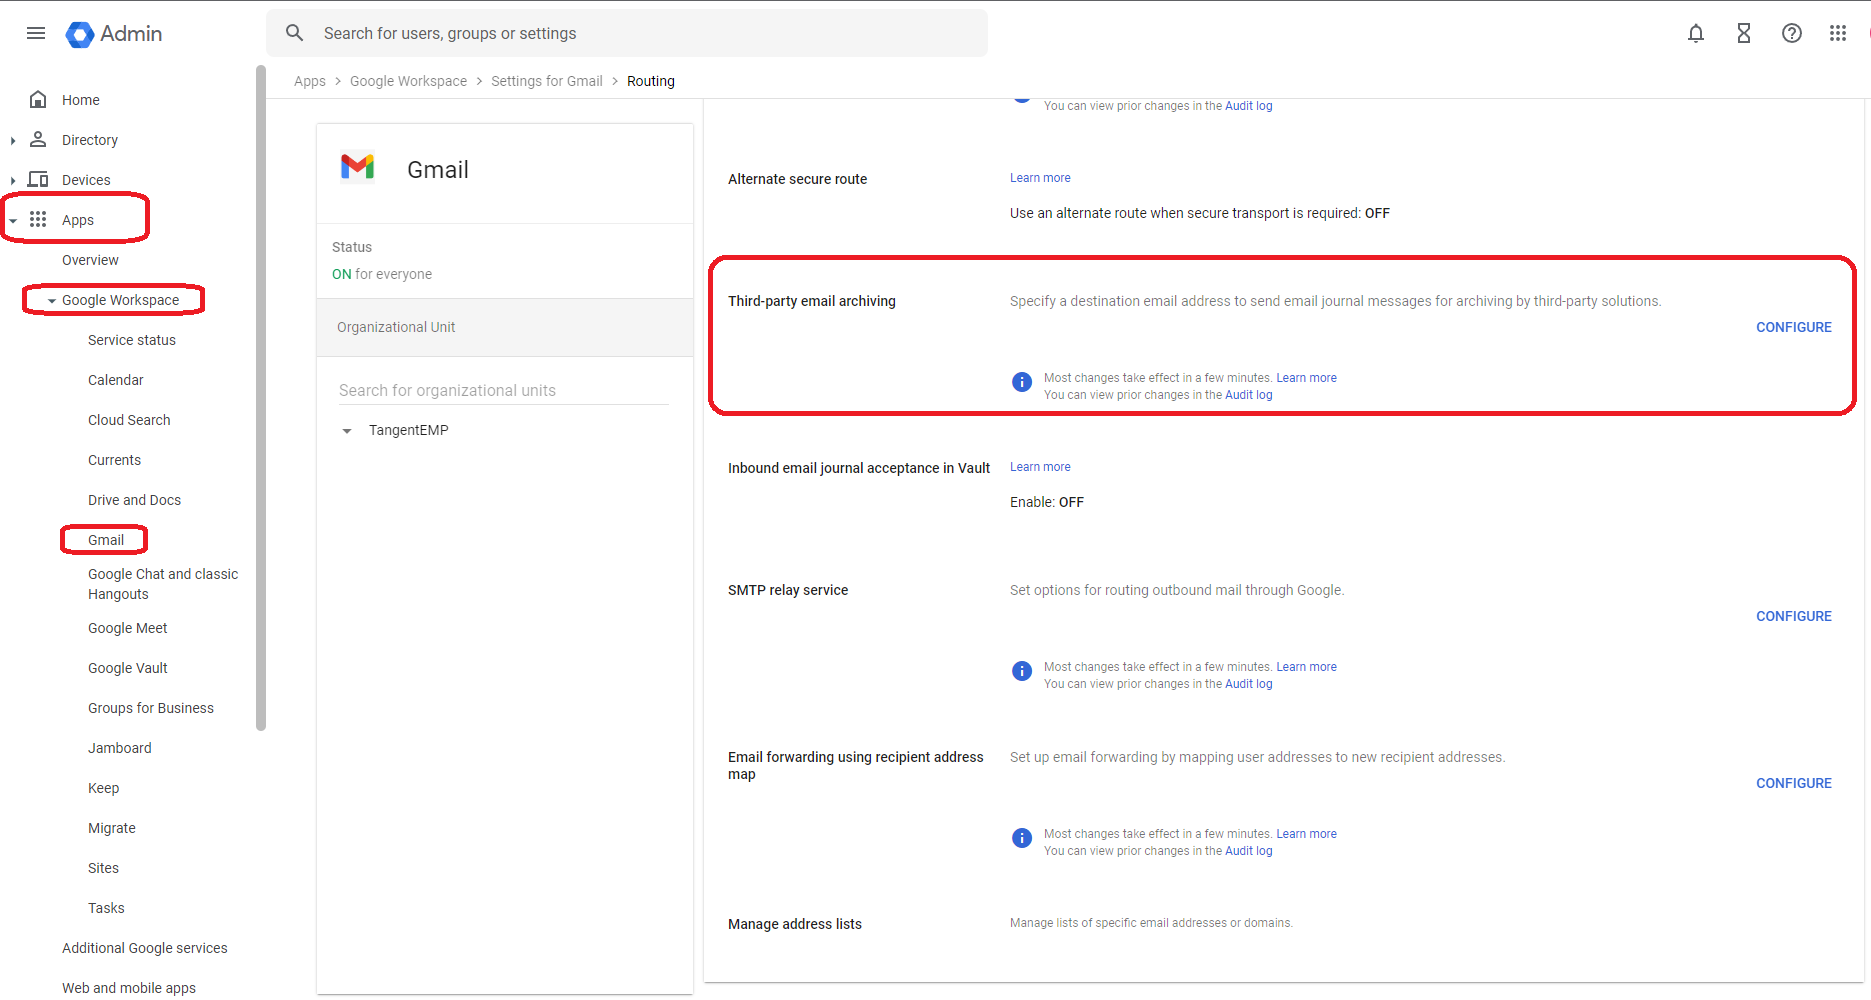Viewport: 1871px width, 1000px height.
Task: Click the Devices icon in sidebar
Action: click(38, 179)
